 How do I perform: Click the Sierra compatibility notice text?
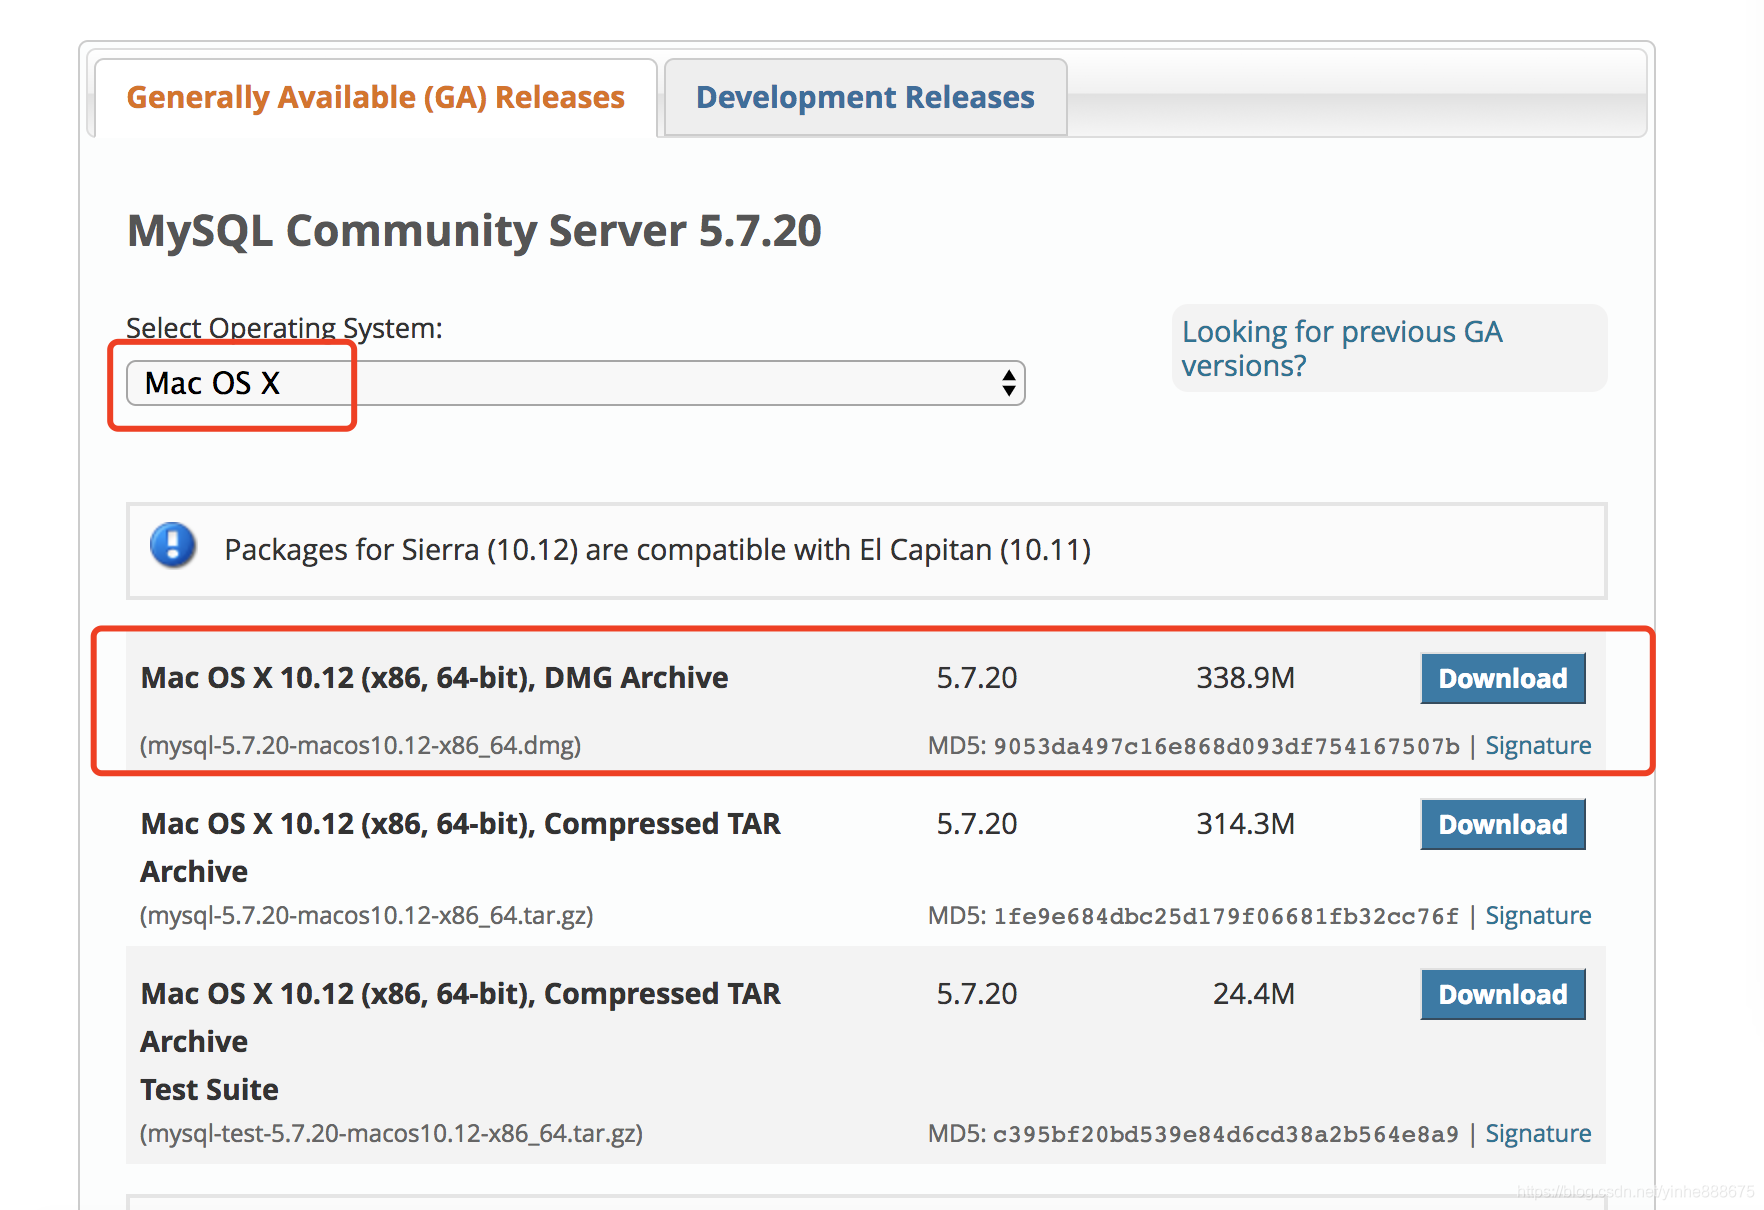click(657, 550)
